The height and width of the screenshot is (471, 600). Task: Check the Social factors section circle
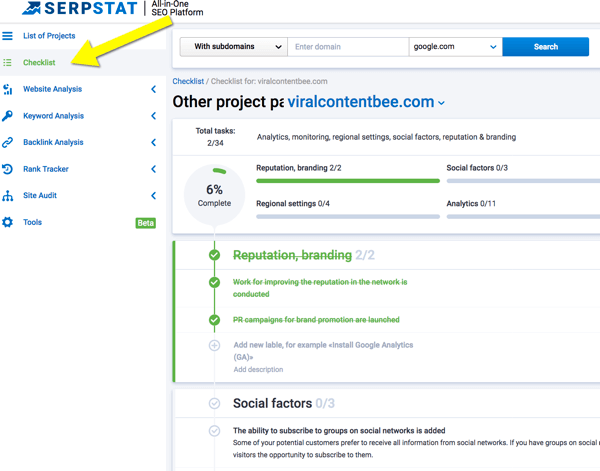pos(214,403)
